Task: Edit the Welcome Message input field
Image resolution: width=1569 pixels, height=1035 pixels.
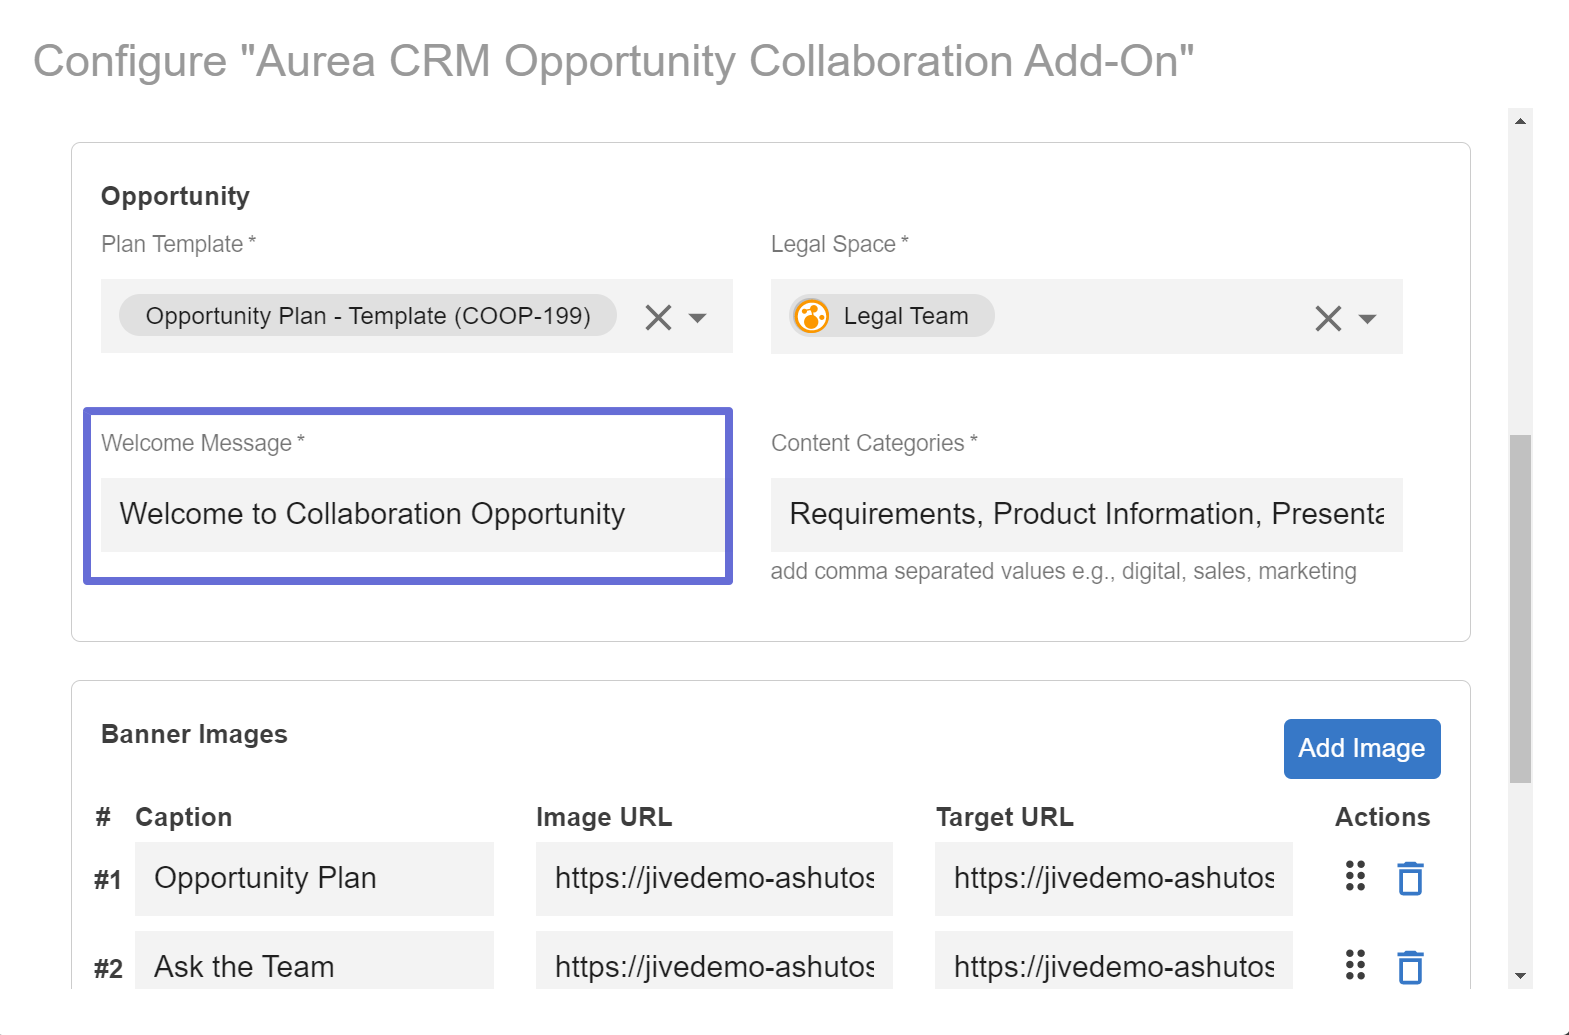Action: [x=412, y=514]
